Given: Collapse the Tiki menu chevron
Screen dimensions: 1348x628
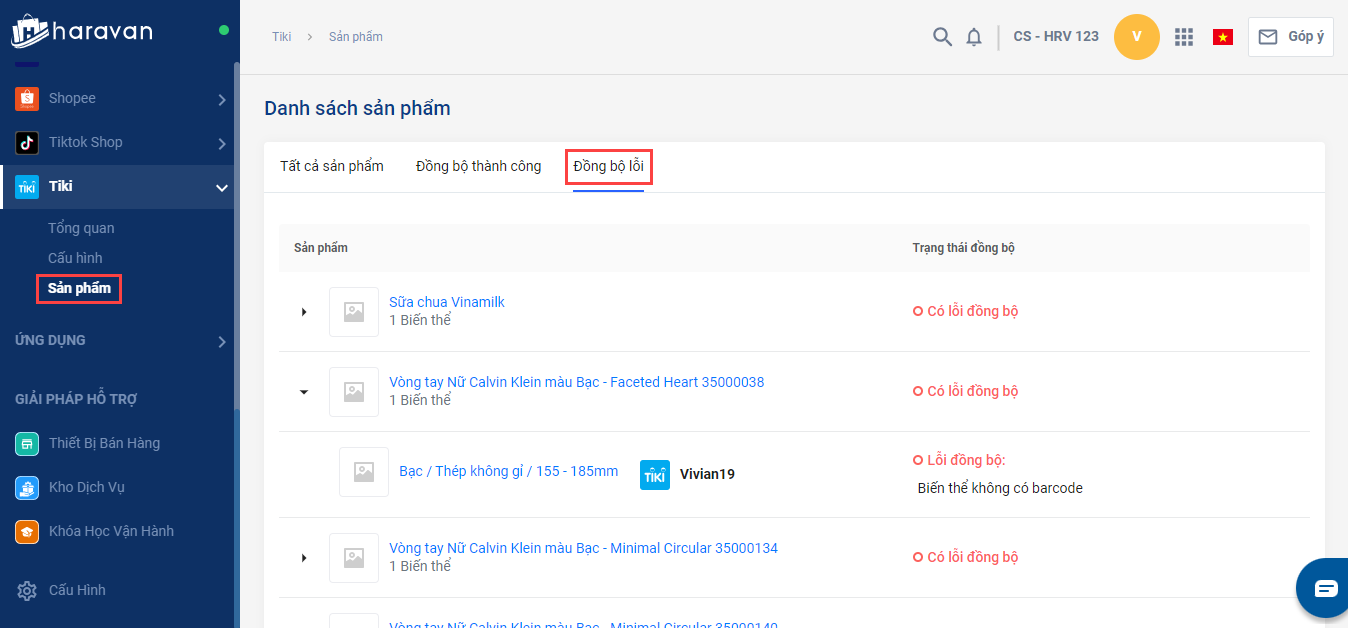Looking at the screenshot, I should click(221, 187).
